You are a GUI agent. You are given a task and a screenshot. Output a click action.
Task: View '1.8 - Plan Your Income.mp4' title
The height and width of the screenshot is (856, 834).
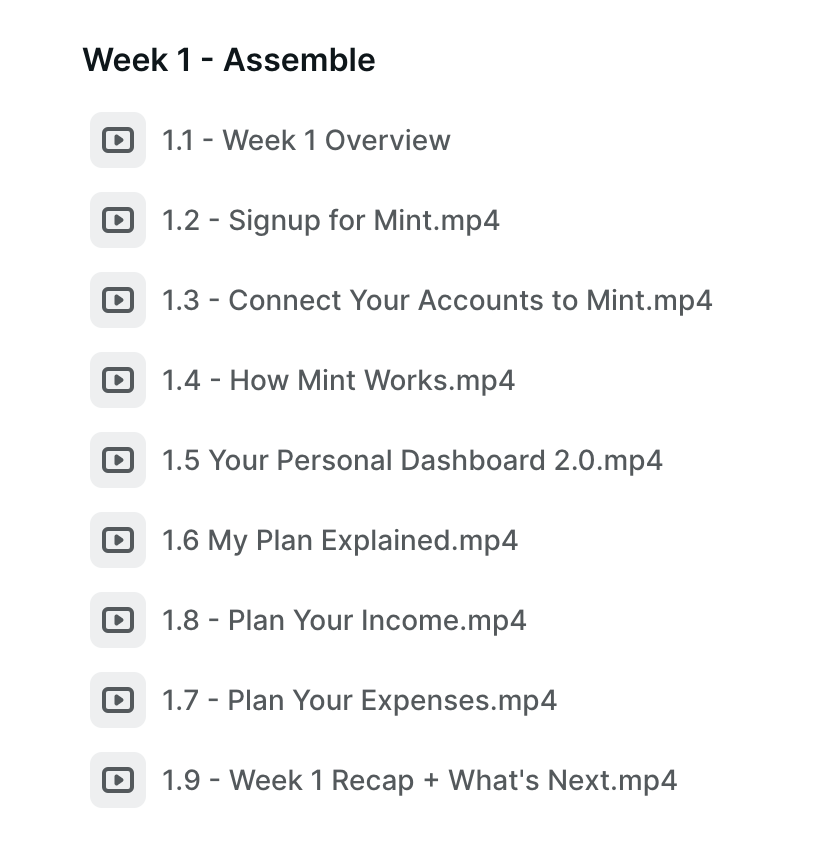pos(344,620)
